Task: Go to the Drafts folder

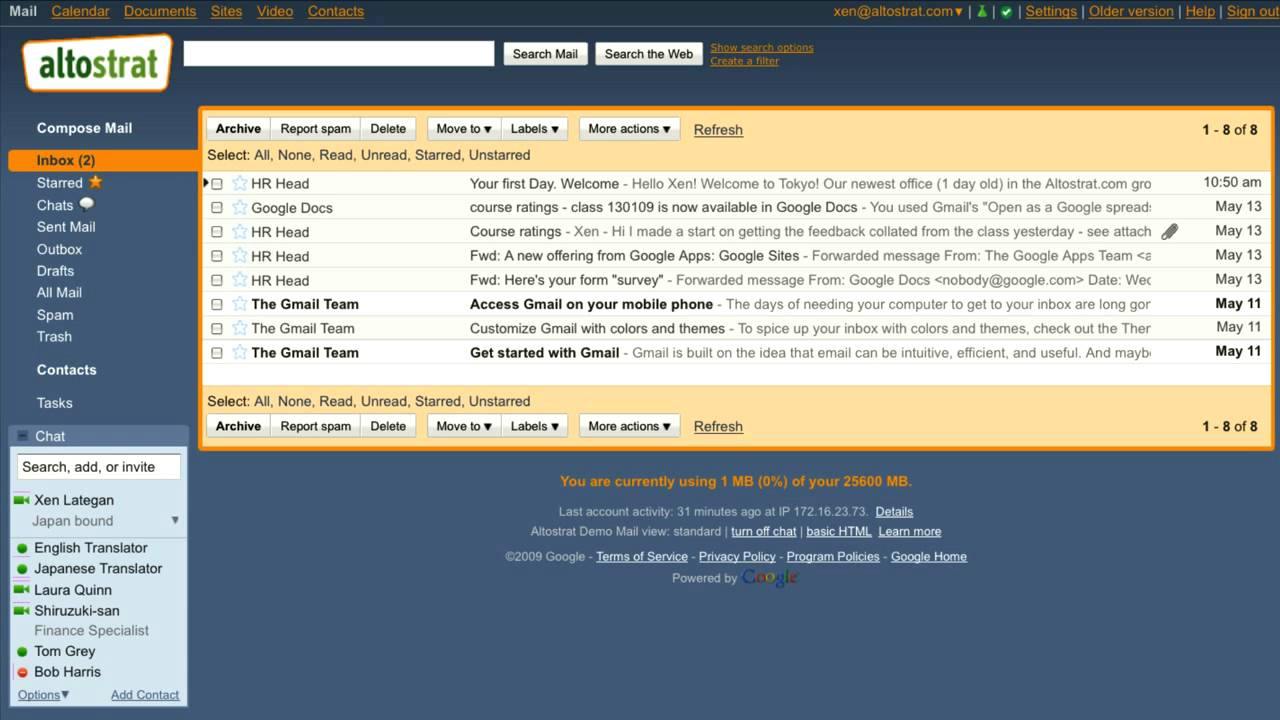Action: (55, 271)
